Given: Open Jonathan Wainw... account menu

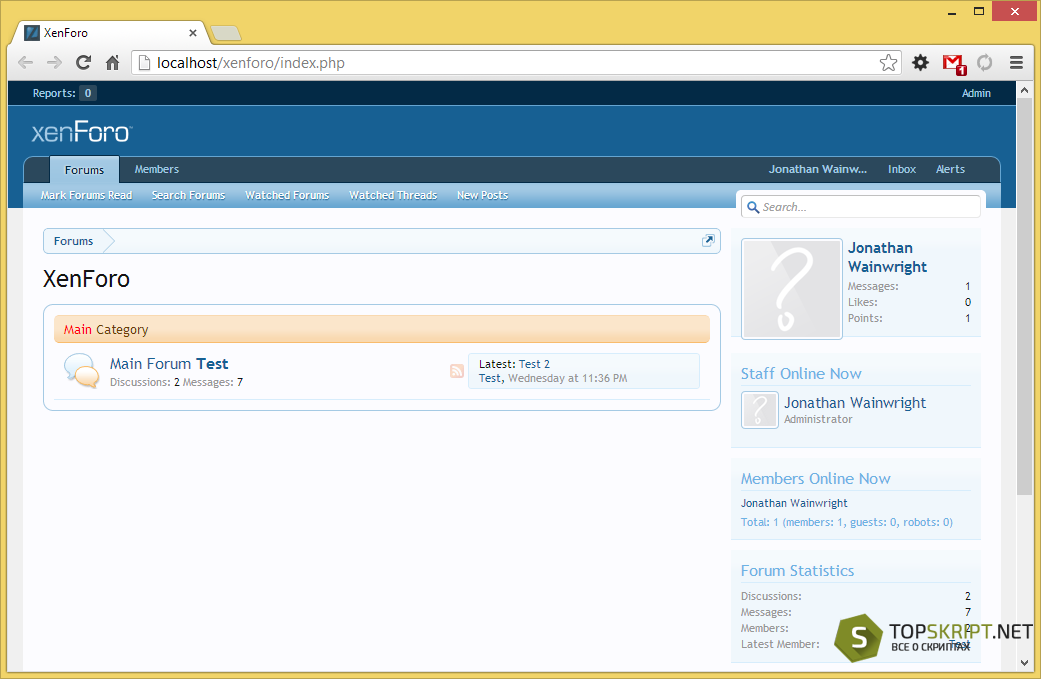Looking at the screenshot, I should [x=817, y=169].
